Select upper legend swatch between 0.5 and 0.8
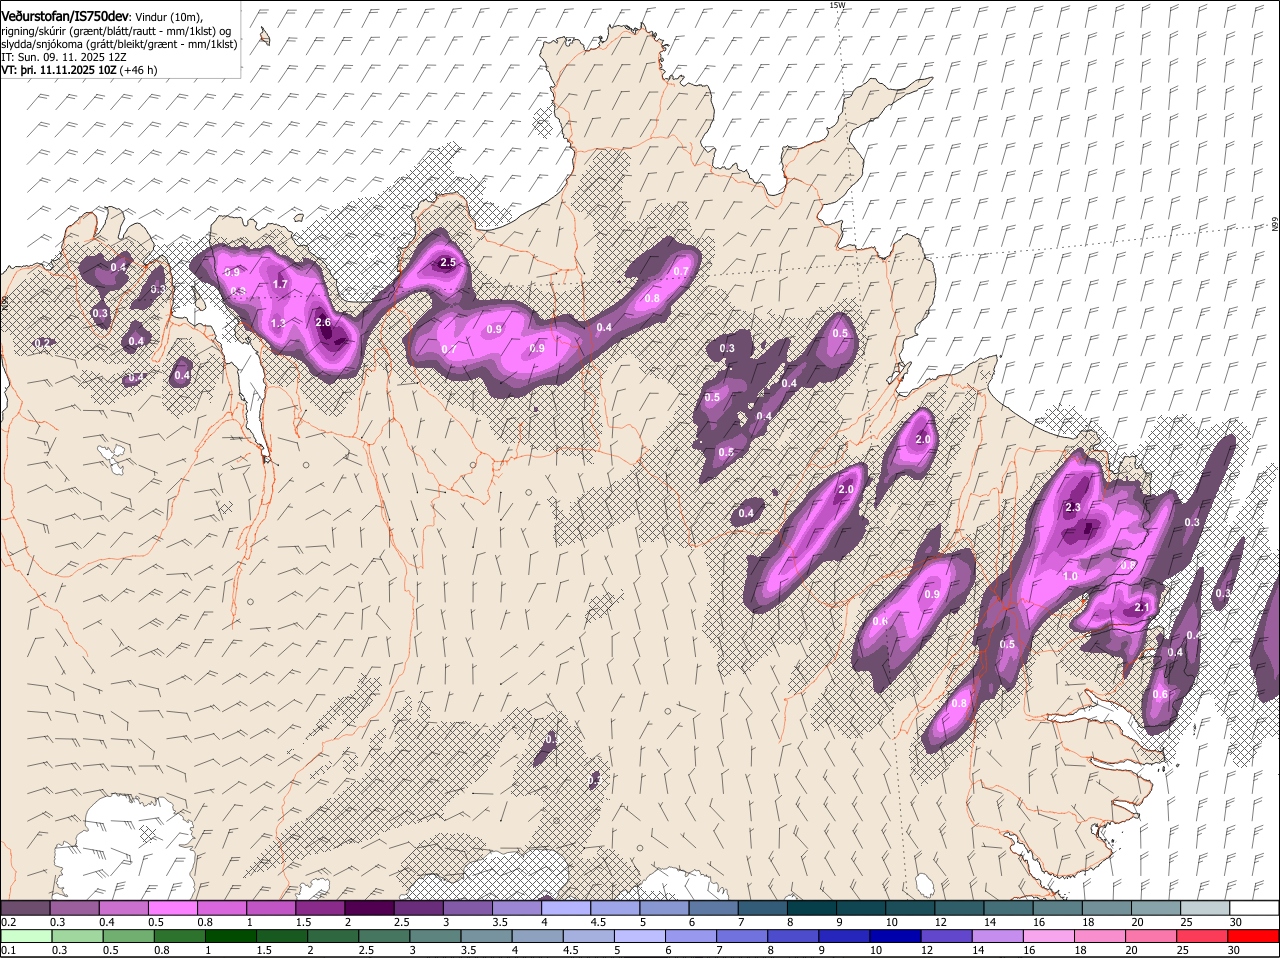Viewport: 1280px width, 958px height. 172,908
